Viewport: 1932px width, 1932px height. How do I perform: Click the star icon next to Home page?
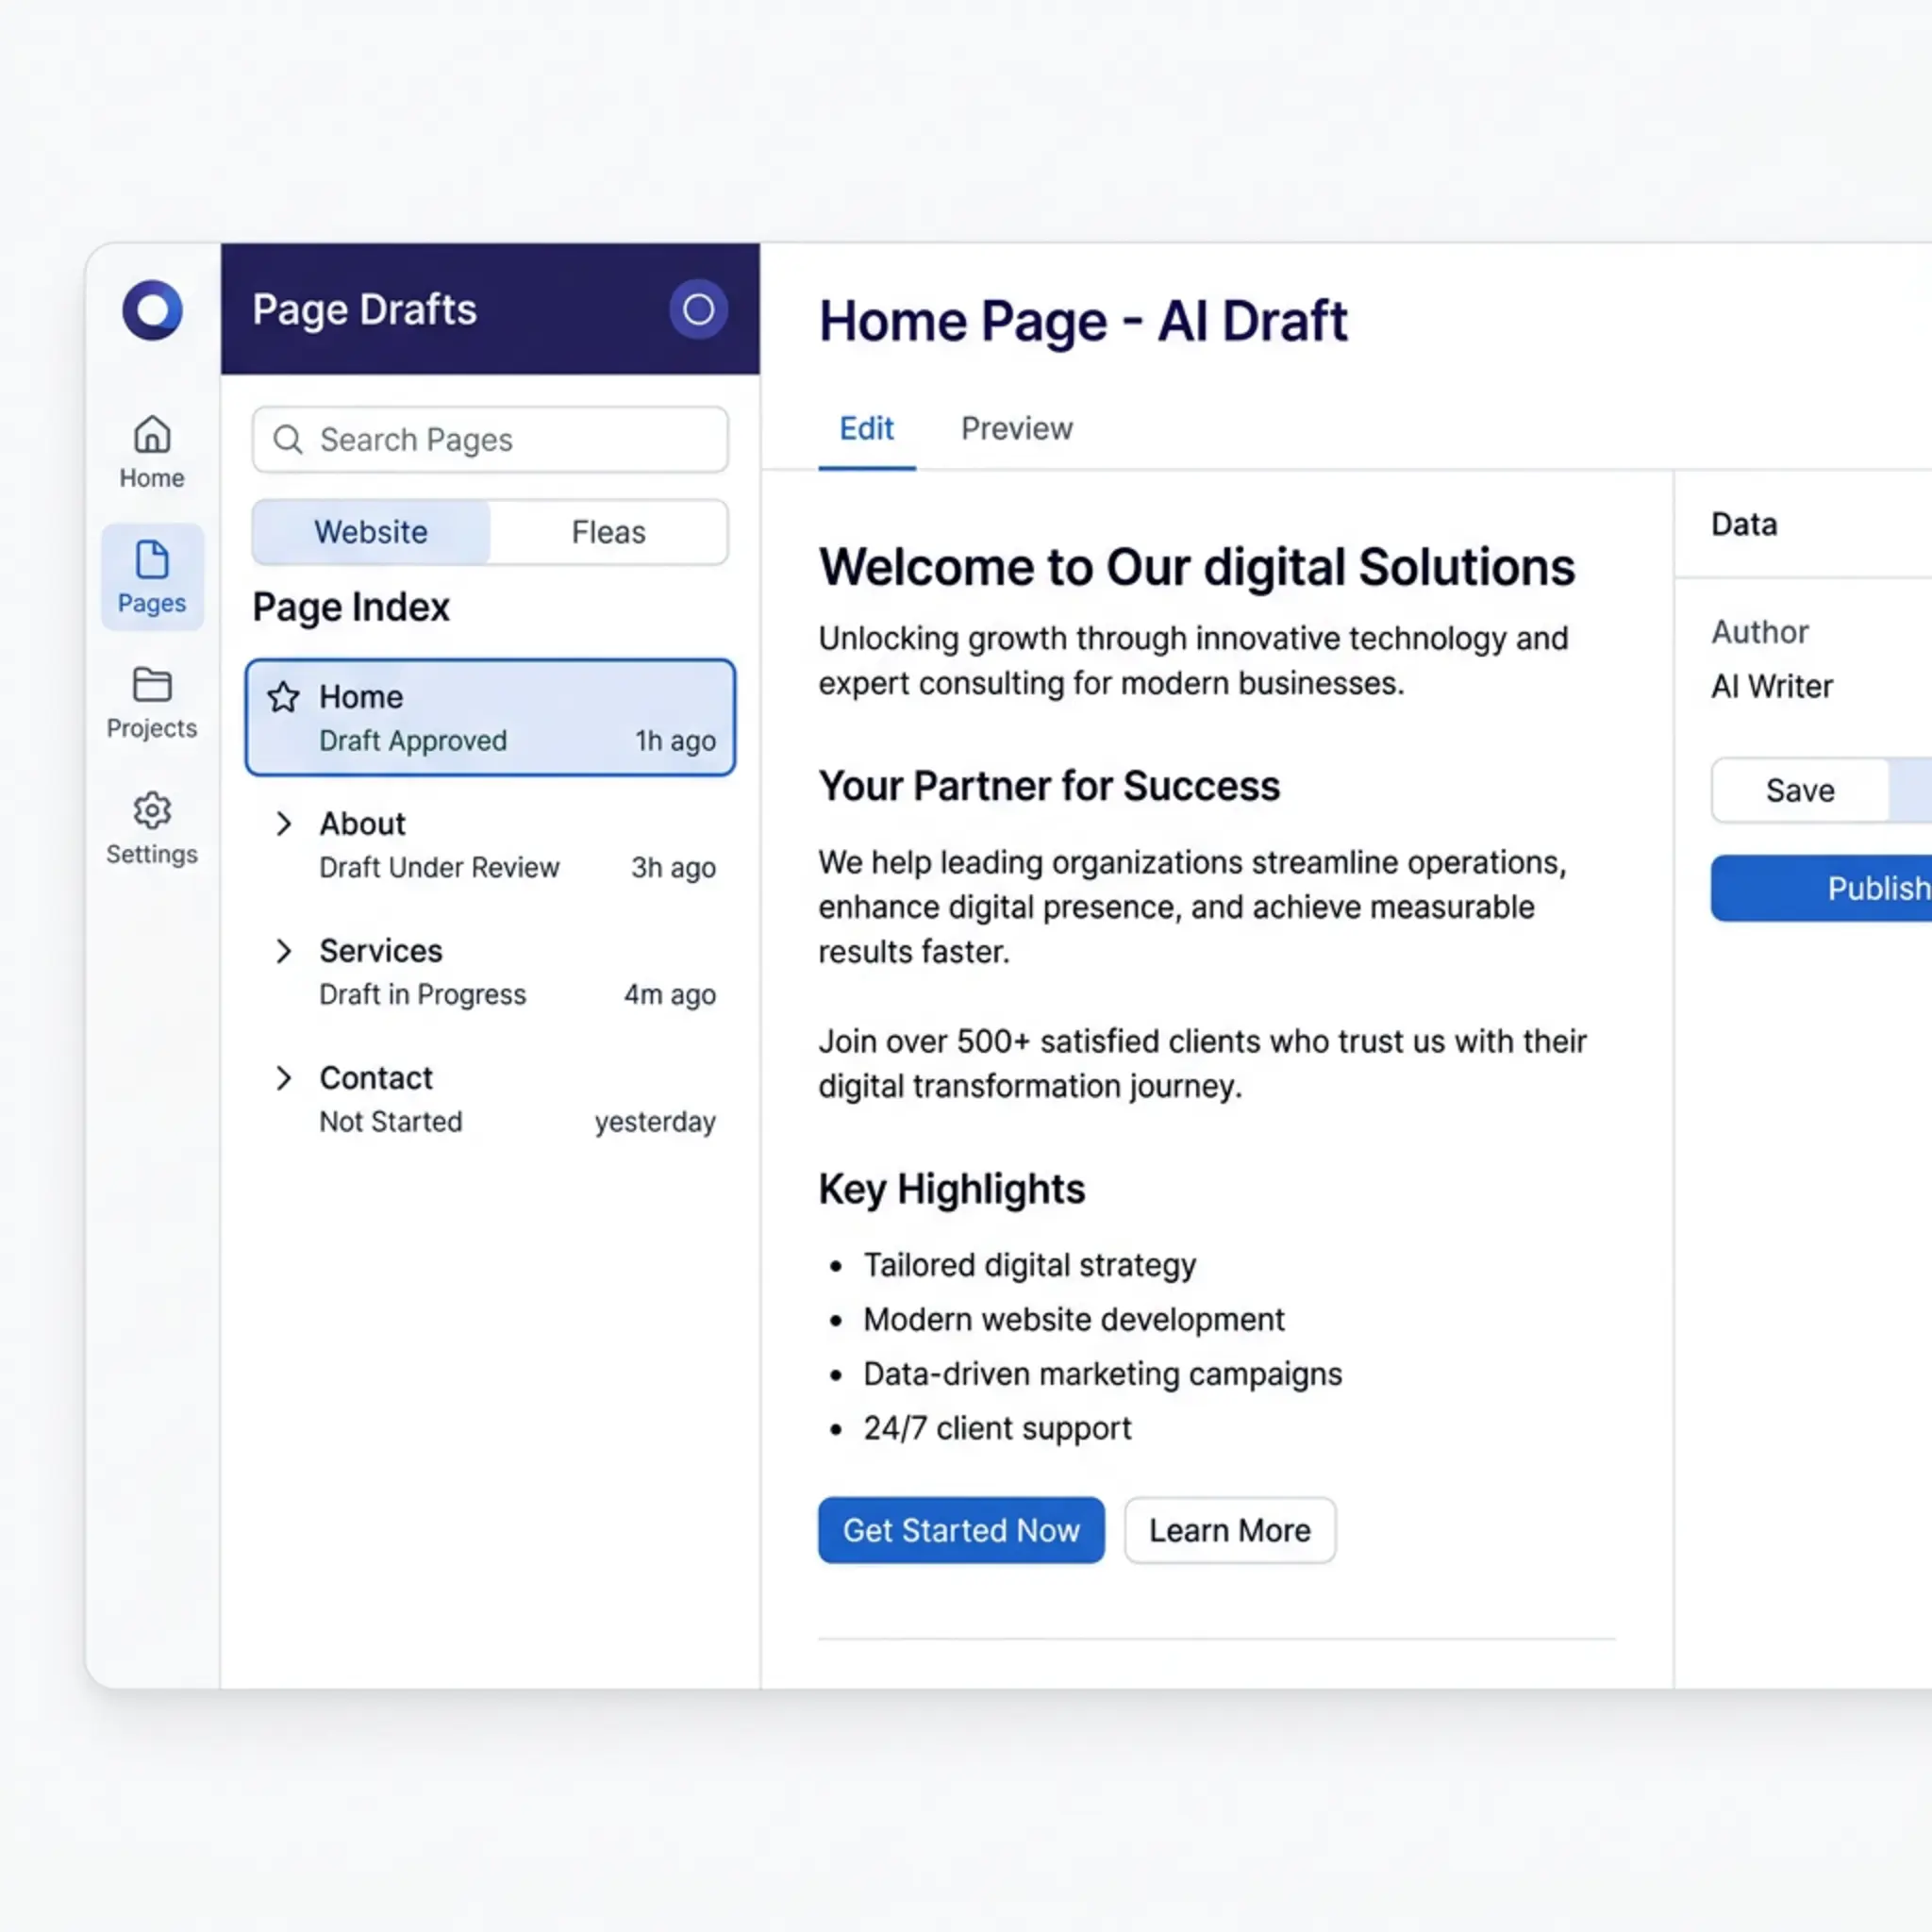(283, 697)
